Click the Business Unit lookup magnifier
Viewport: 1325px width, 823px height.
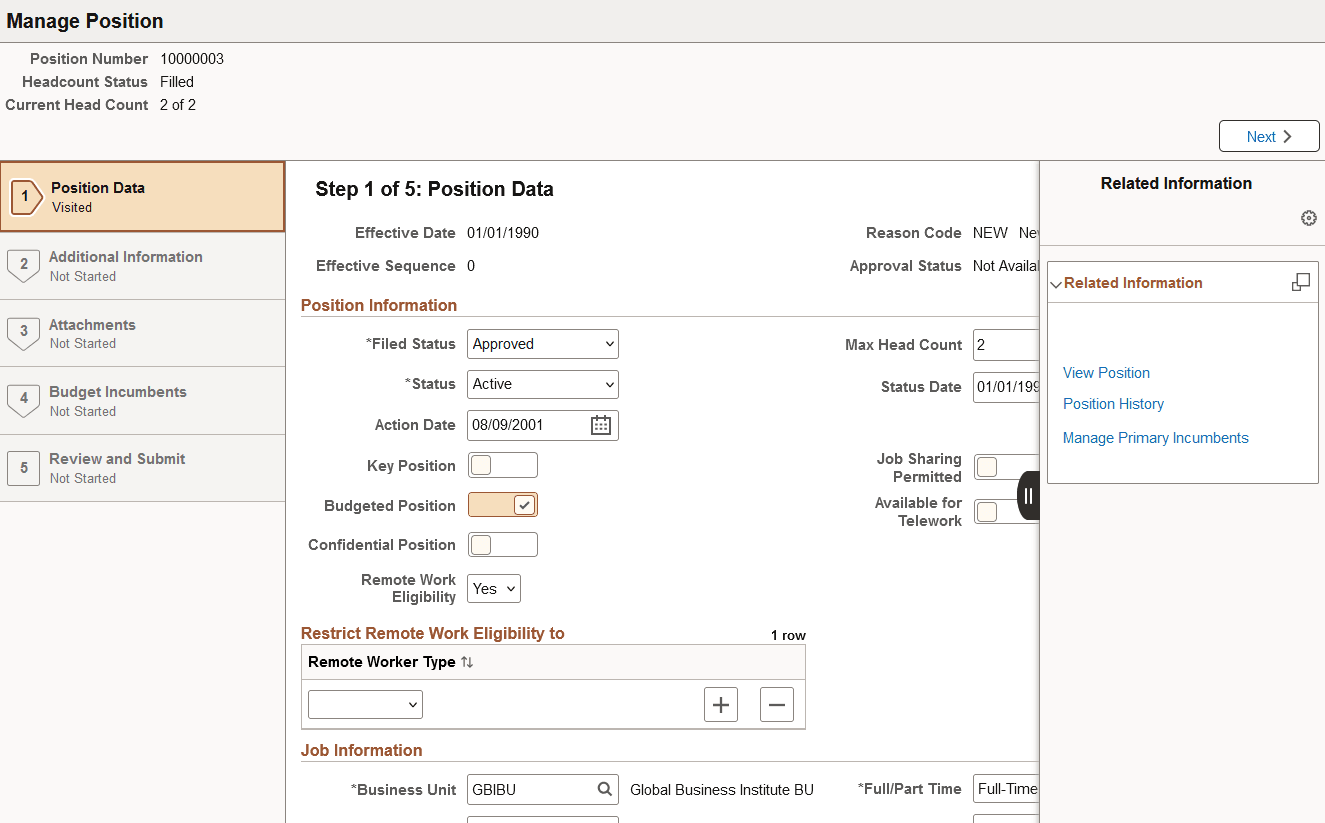pos(605,789)
